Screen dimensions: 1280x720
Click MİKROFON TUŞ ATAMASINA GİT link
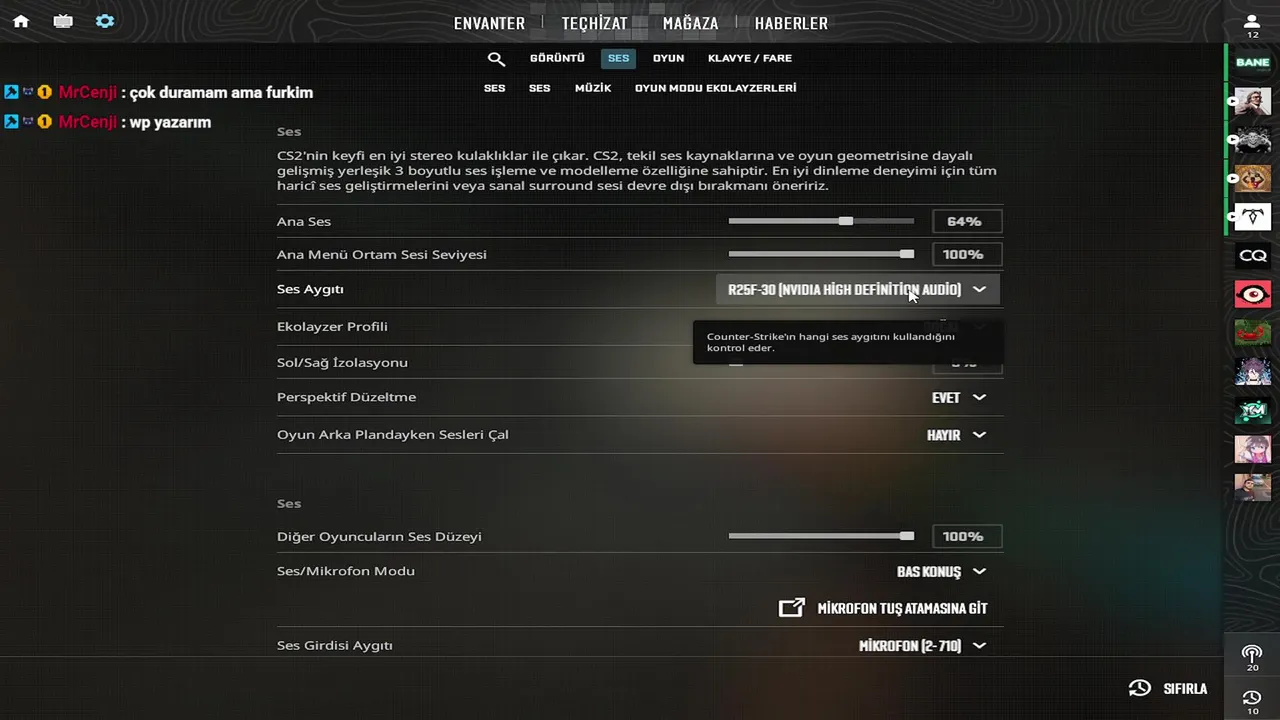[x=883, y=608]
